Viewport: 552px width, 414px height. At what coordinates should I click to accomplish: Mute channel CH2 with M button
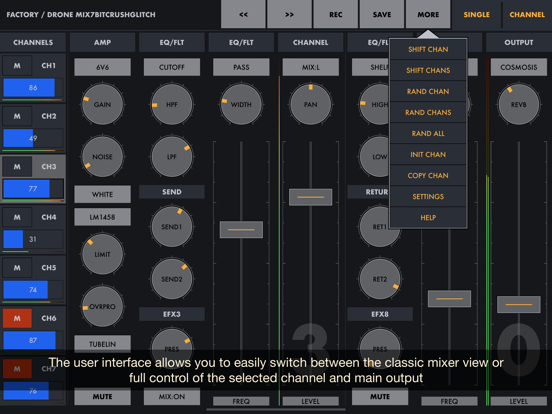click(x=17, y=116)
